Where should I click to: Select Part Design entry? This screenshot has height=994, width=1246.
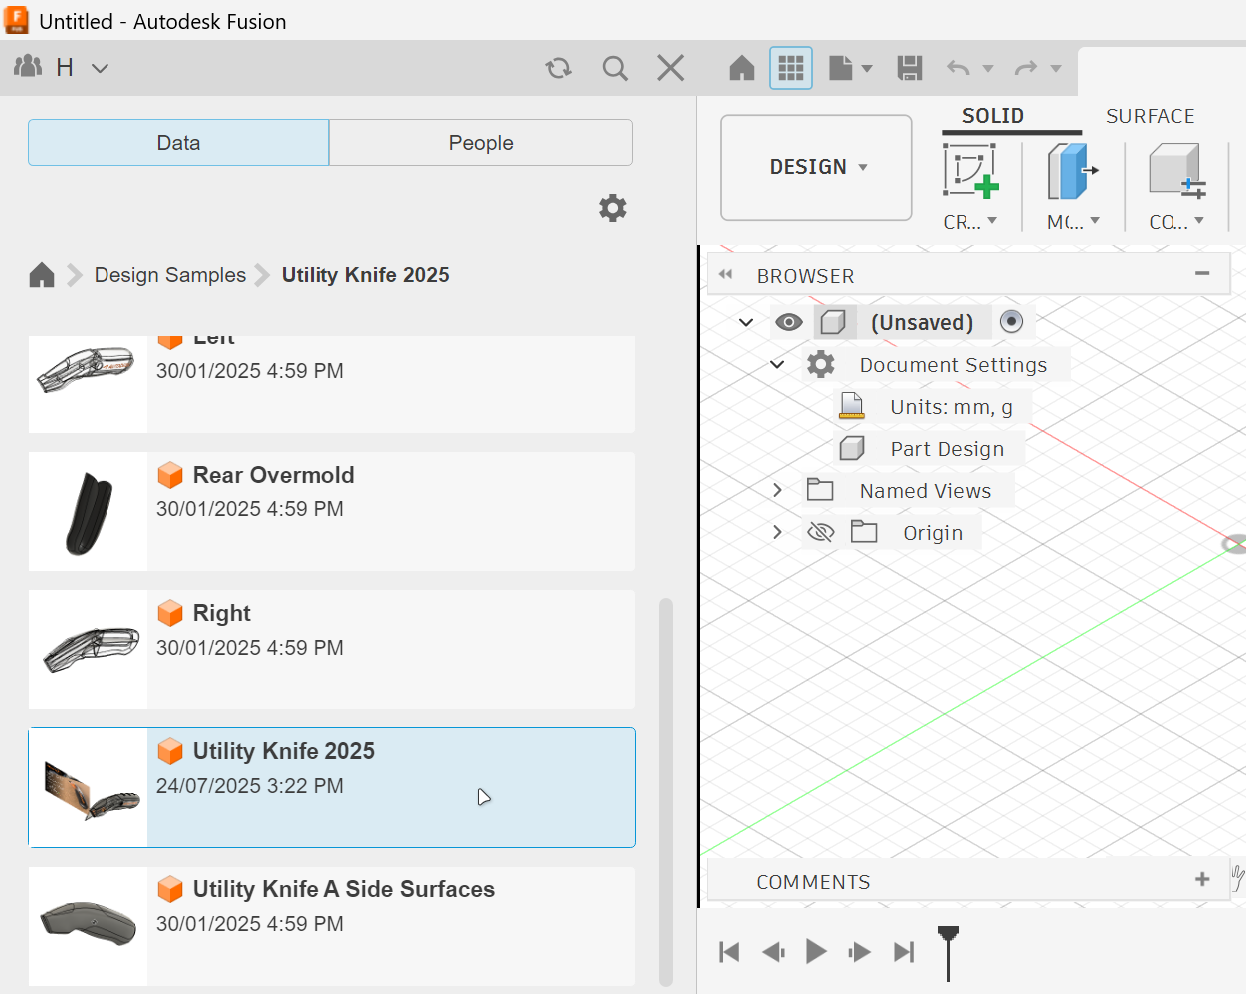coord(947,449)
